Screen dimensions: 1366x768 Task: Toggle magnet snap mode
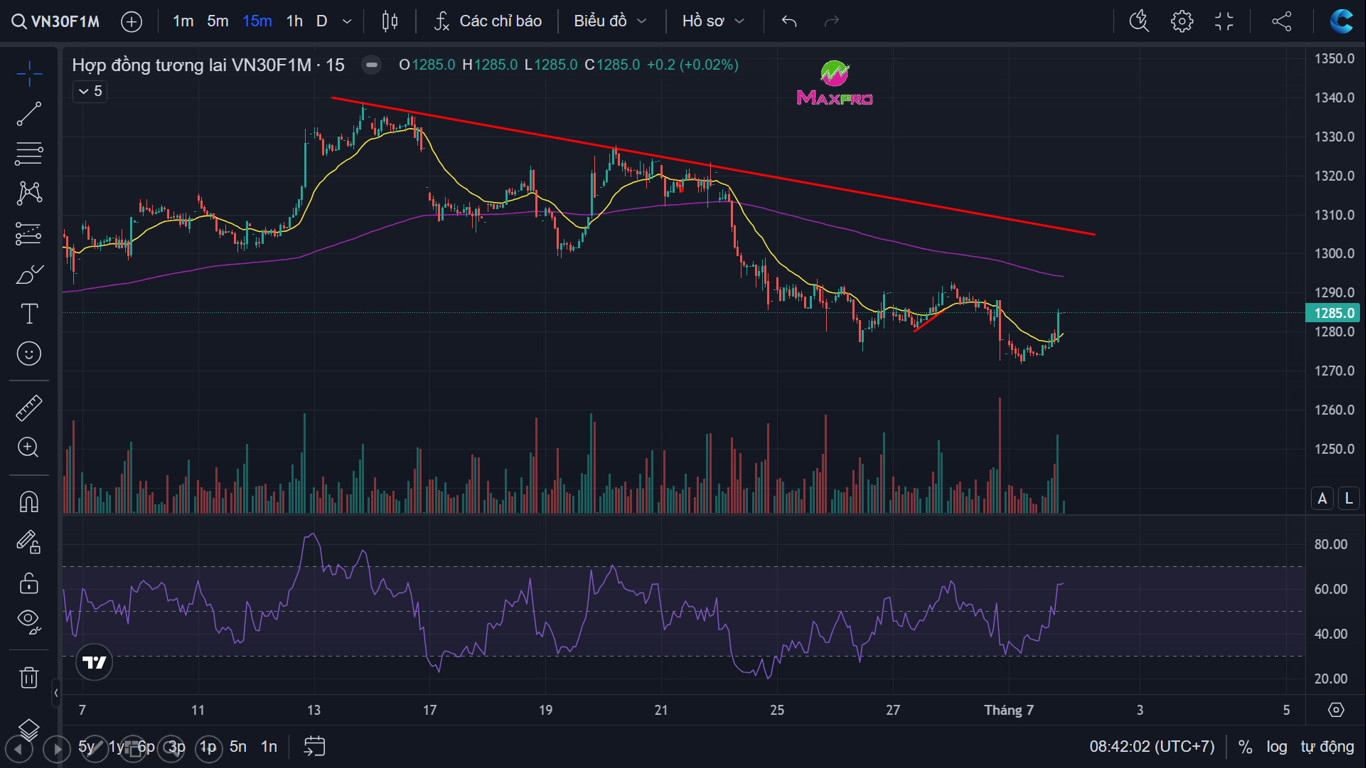coord(29,501)
